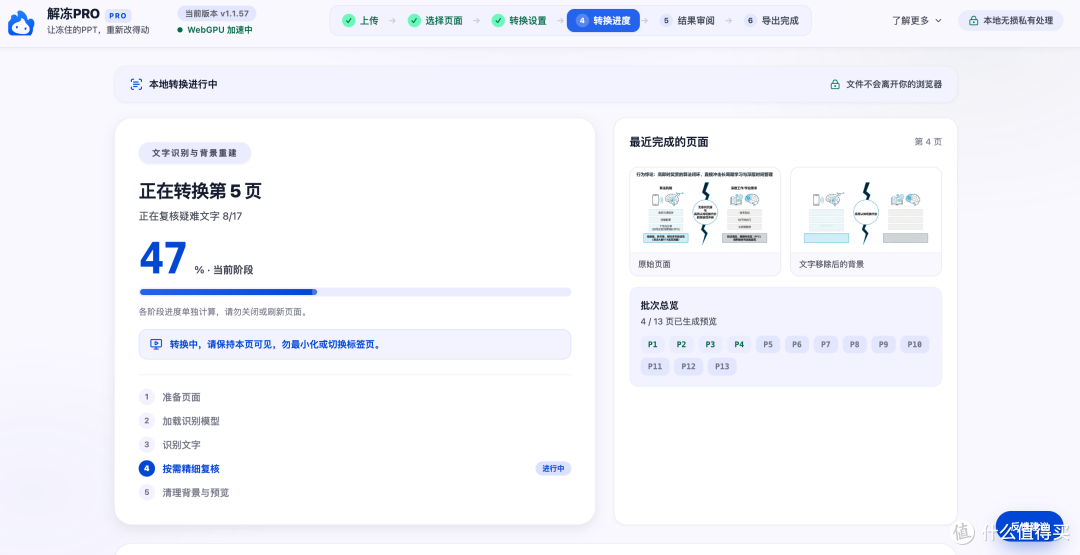Click the PRO badge beside the app name

pyautogui.click(x=118, y=15)
